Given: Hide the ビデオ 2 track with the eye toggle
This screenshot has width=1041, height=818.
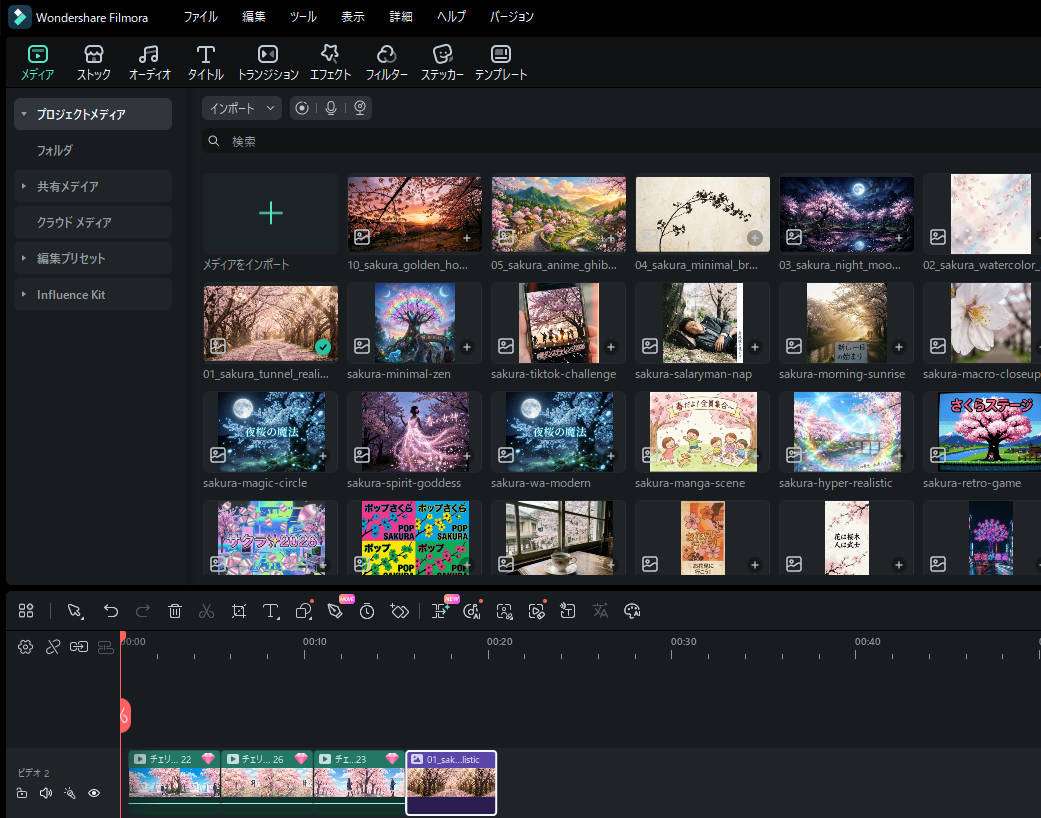Looking at the screenshot, I should [x=94, y=792].
